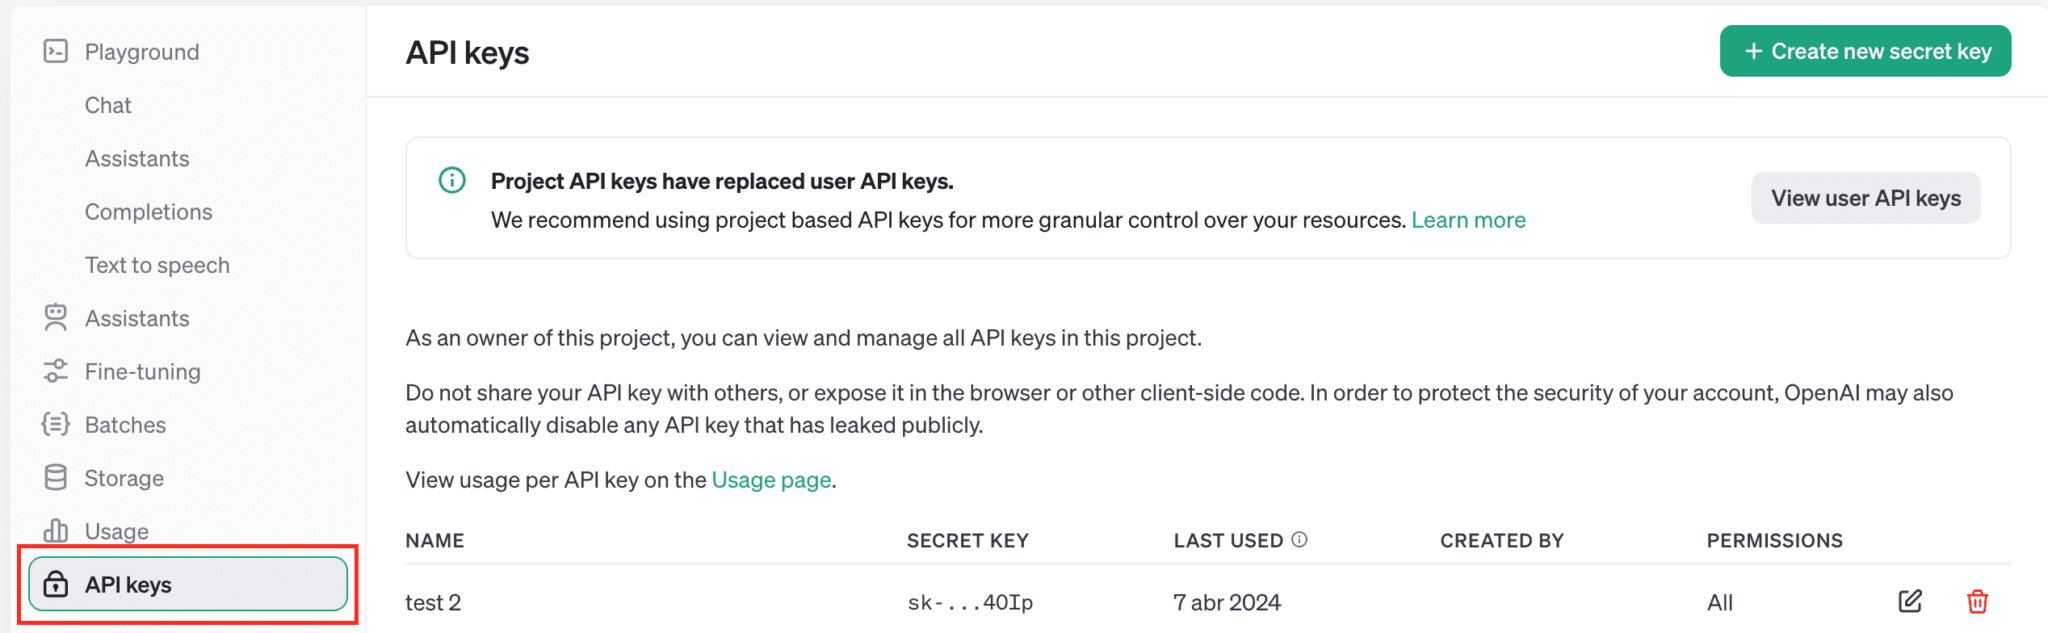Click the Storage database icon
2048x633 pixels.
pos(56,478)
